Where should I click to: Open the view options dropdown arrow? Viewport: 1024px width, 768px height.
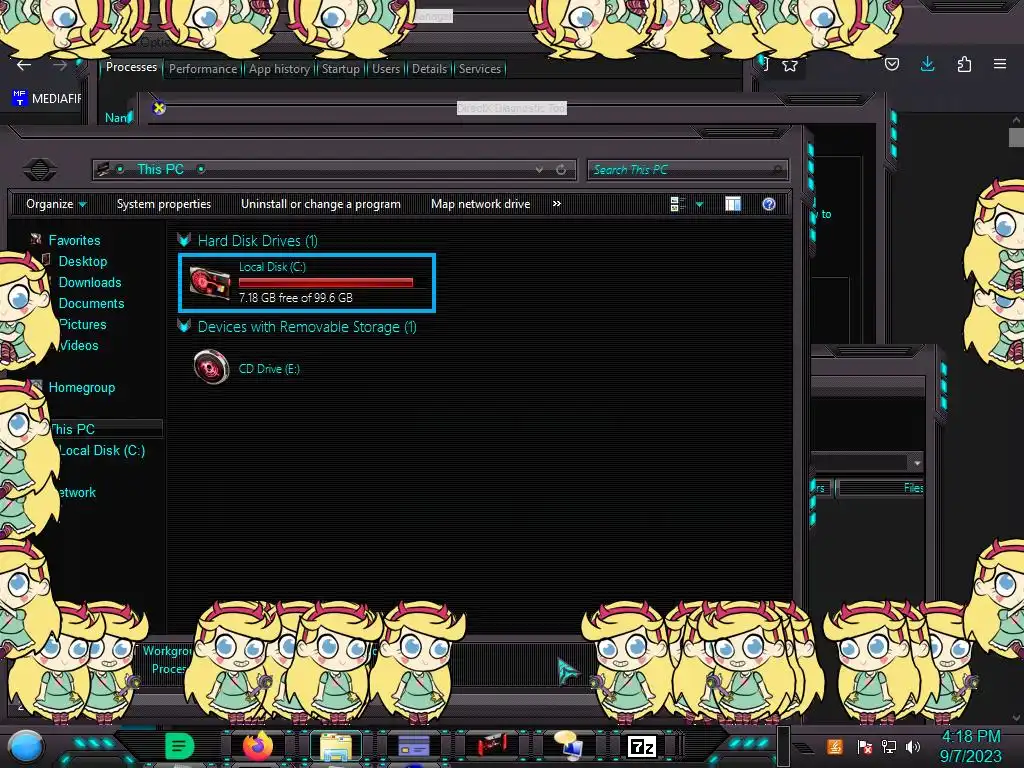coord(699,204)
